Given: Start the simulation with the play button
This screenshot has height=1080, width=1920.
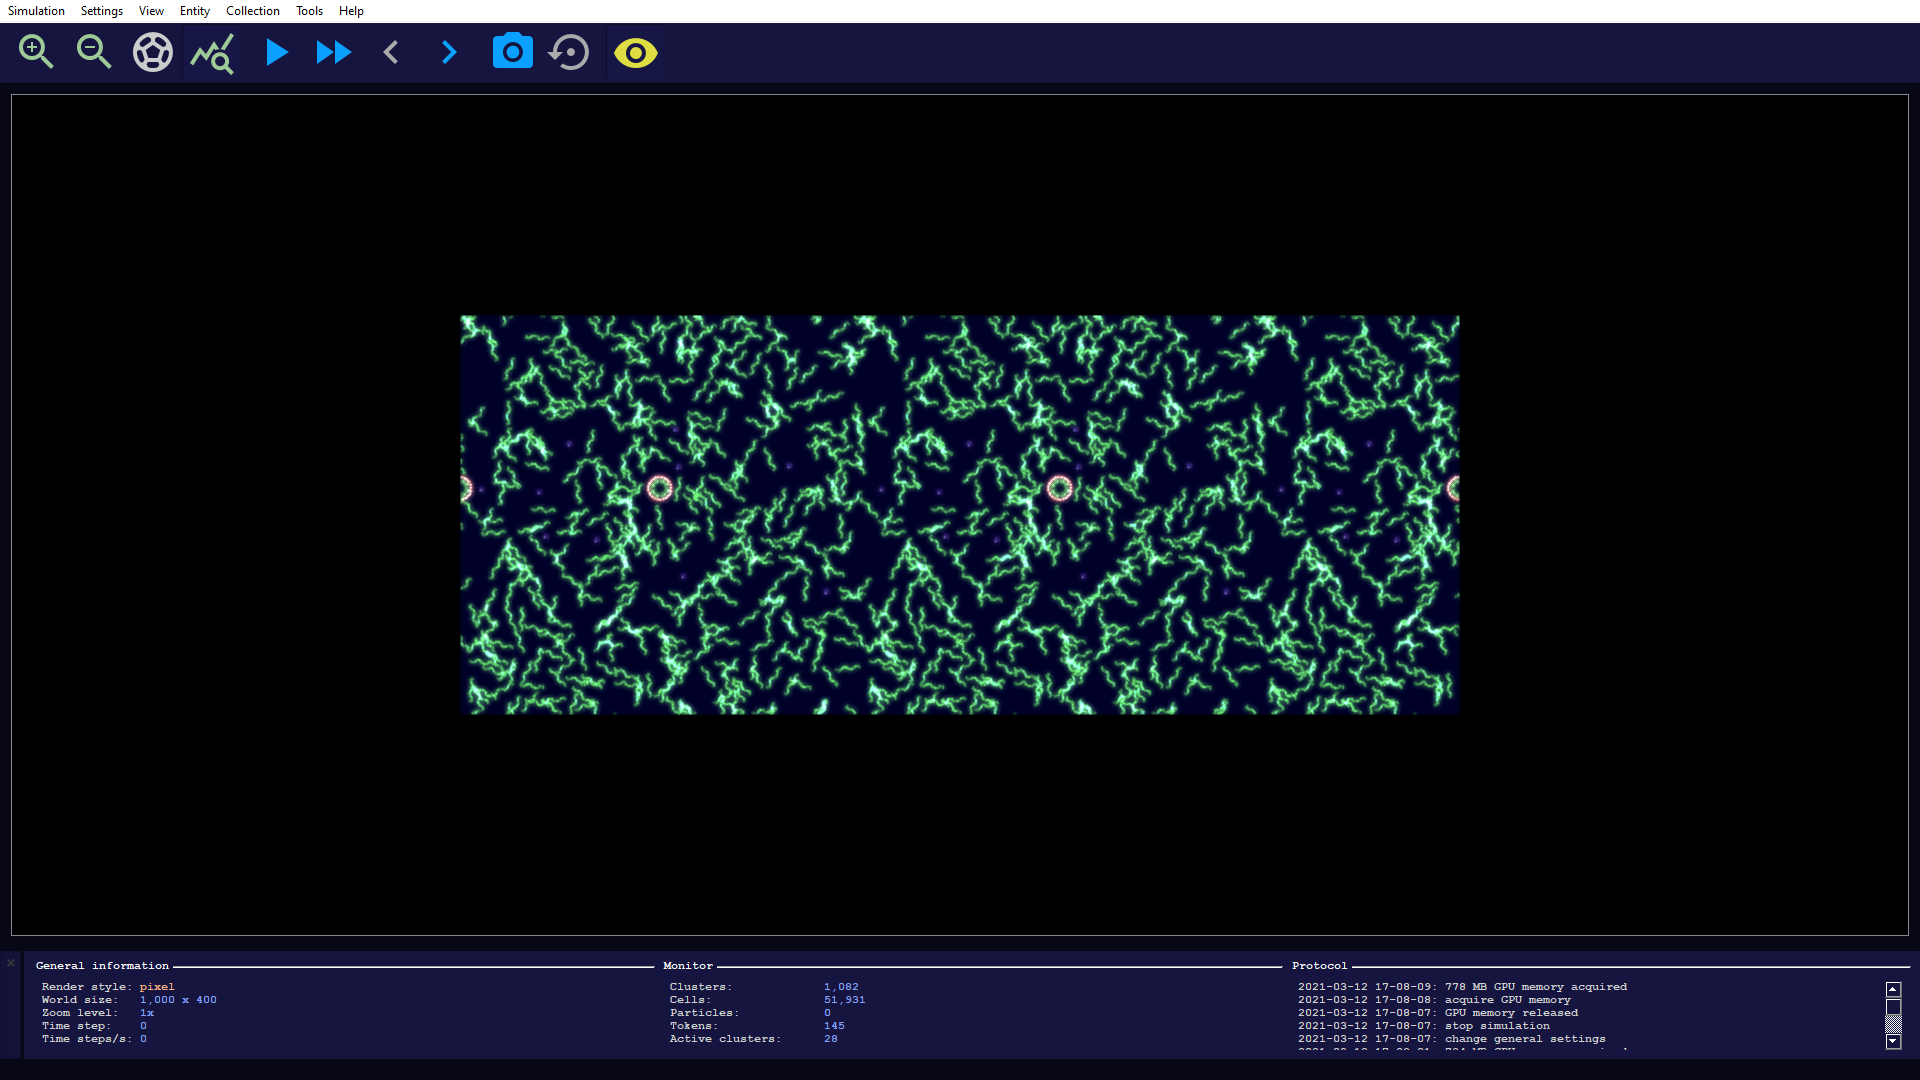Looking at the screenshot, I should 276,52.
